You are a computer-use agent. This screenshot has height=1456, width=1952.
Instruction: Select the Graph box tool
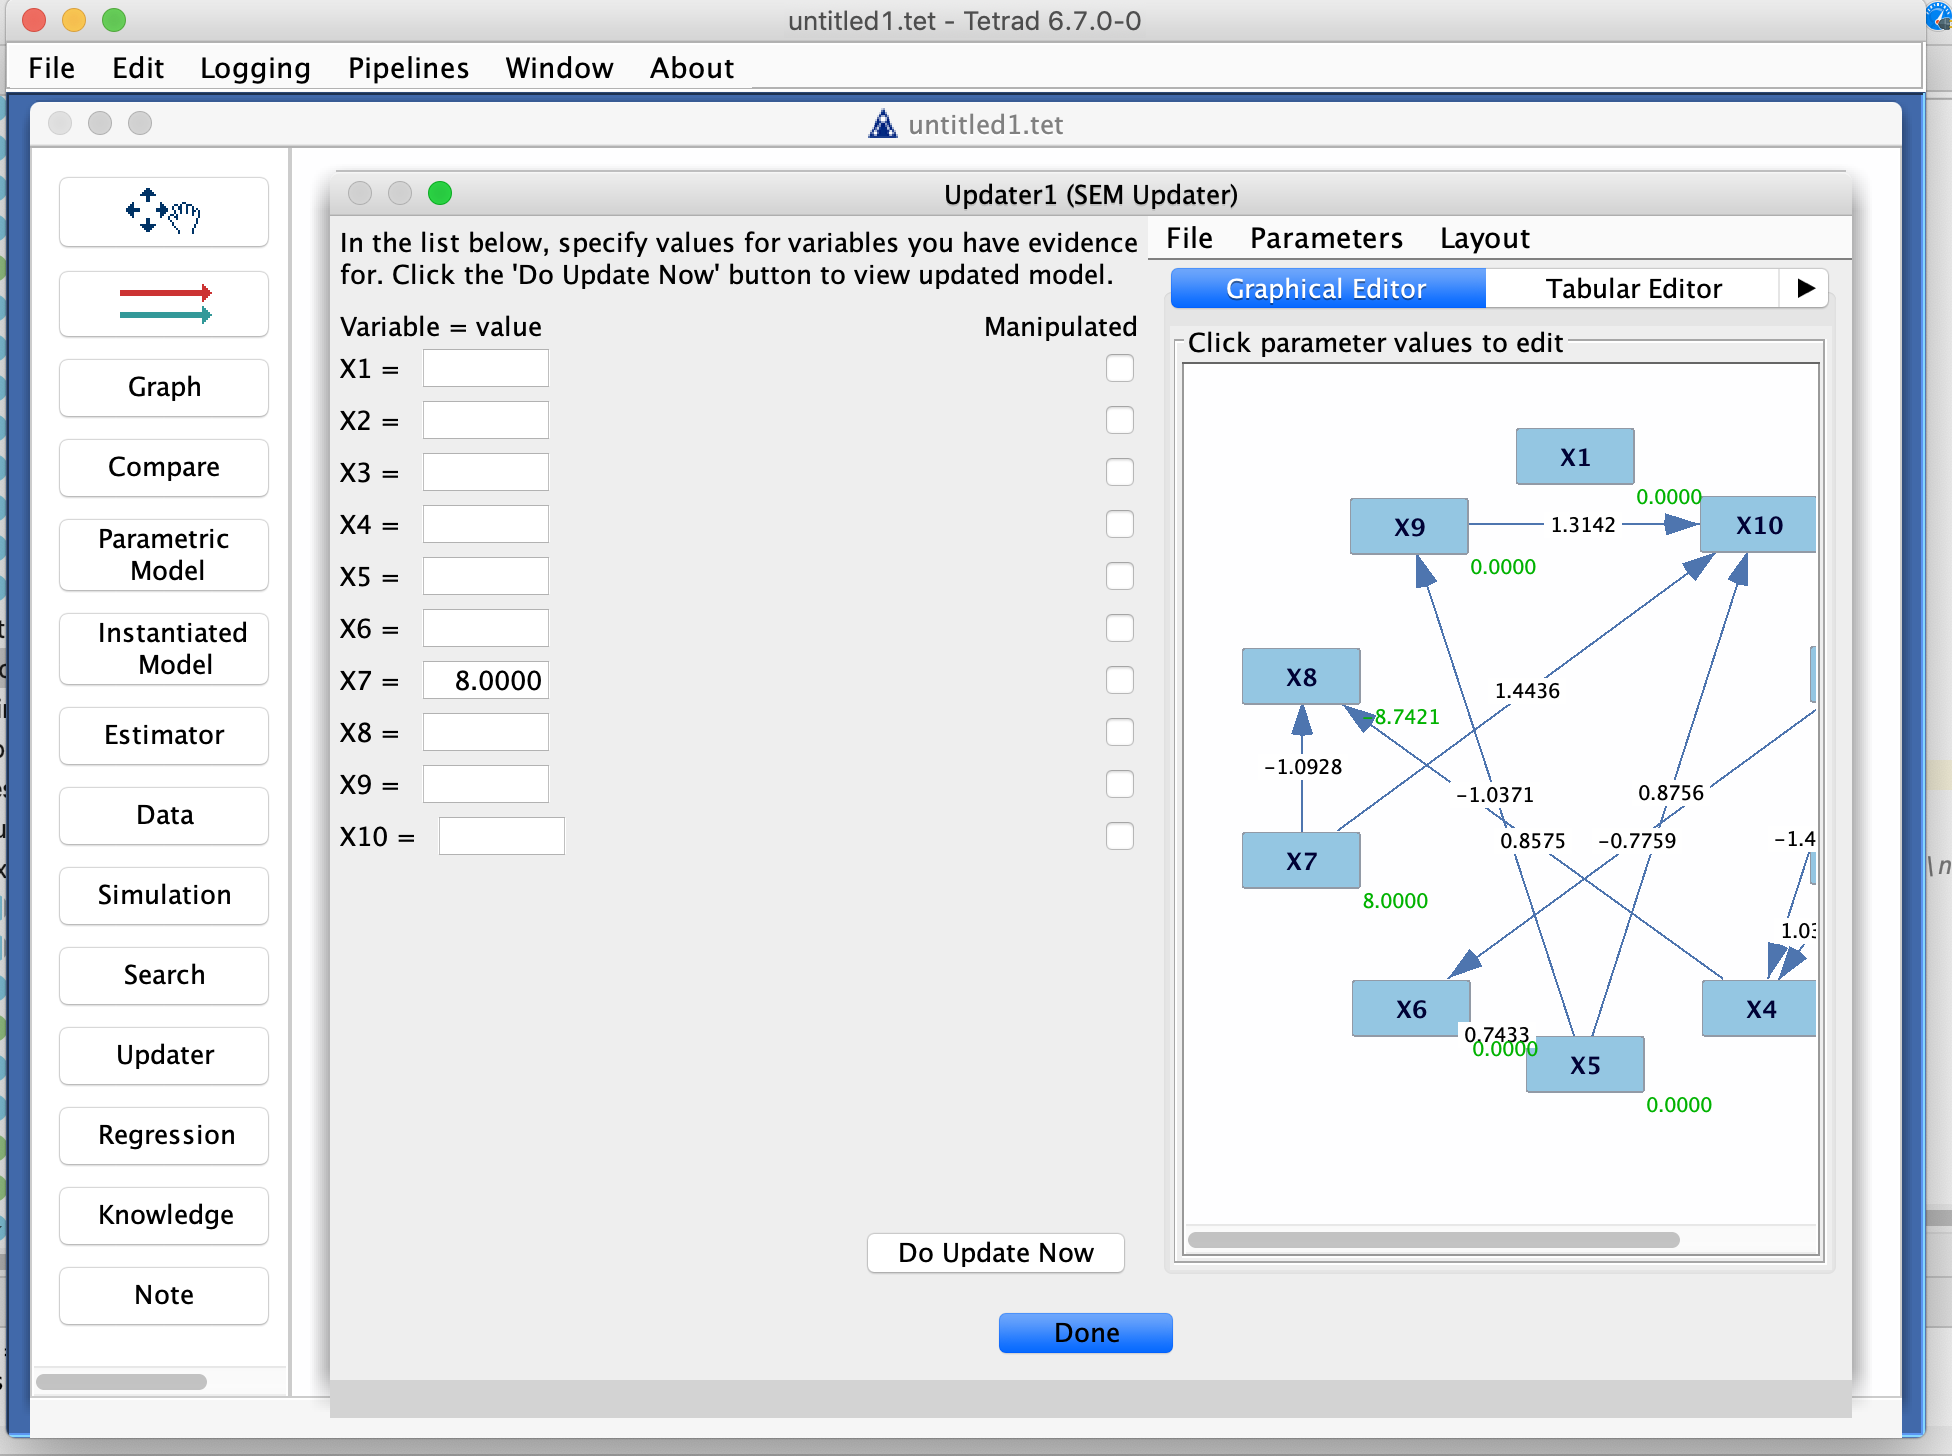(163, 387)
